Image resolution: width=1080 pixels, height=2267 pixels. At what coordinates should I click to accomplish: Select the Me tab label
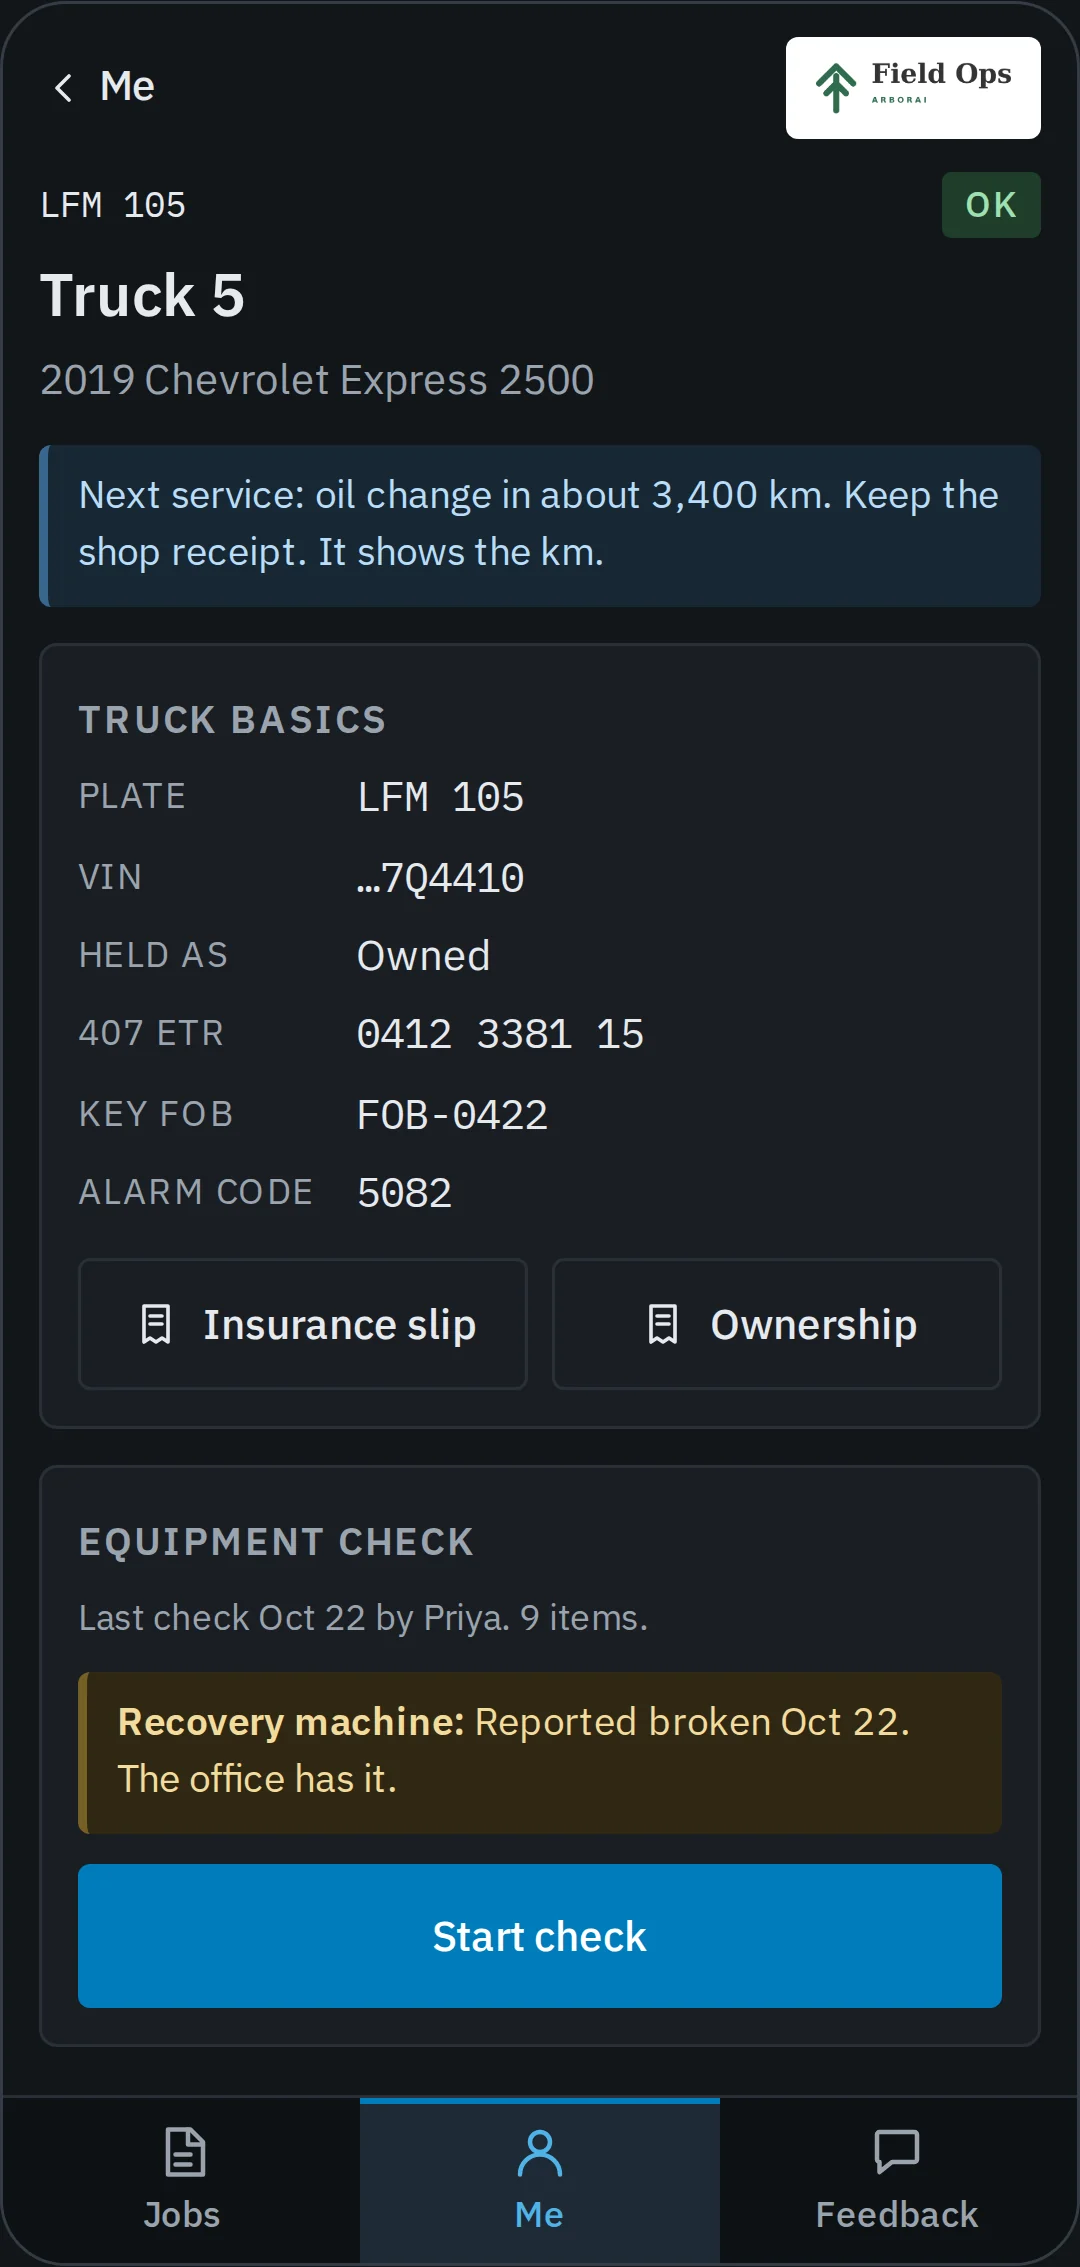pyautogui.click(x=539, y=2215)
